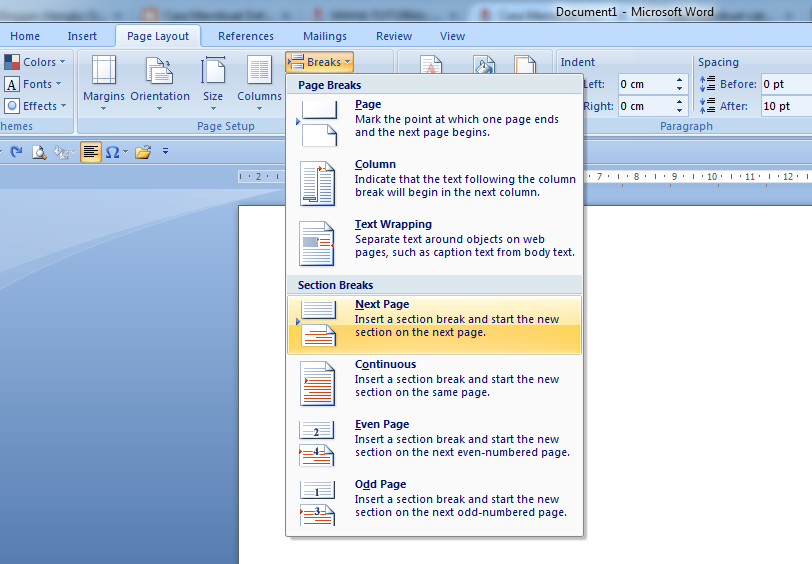Screen dimensions: 812x564
Task: Click the Continuous section break icon
Action: pos(317,383)
